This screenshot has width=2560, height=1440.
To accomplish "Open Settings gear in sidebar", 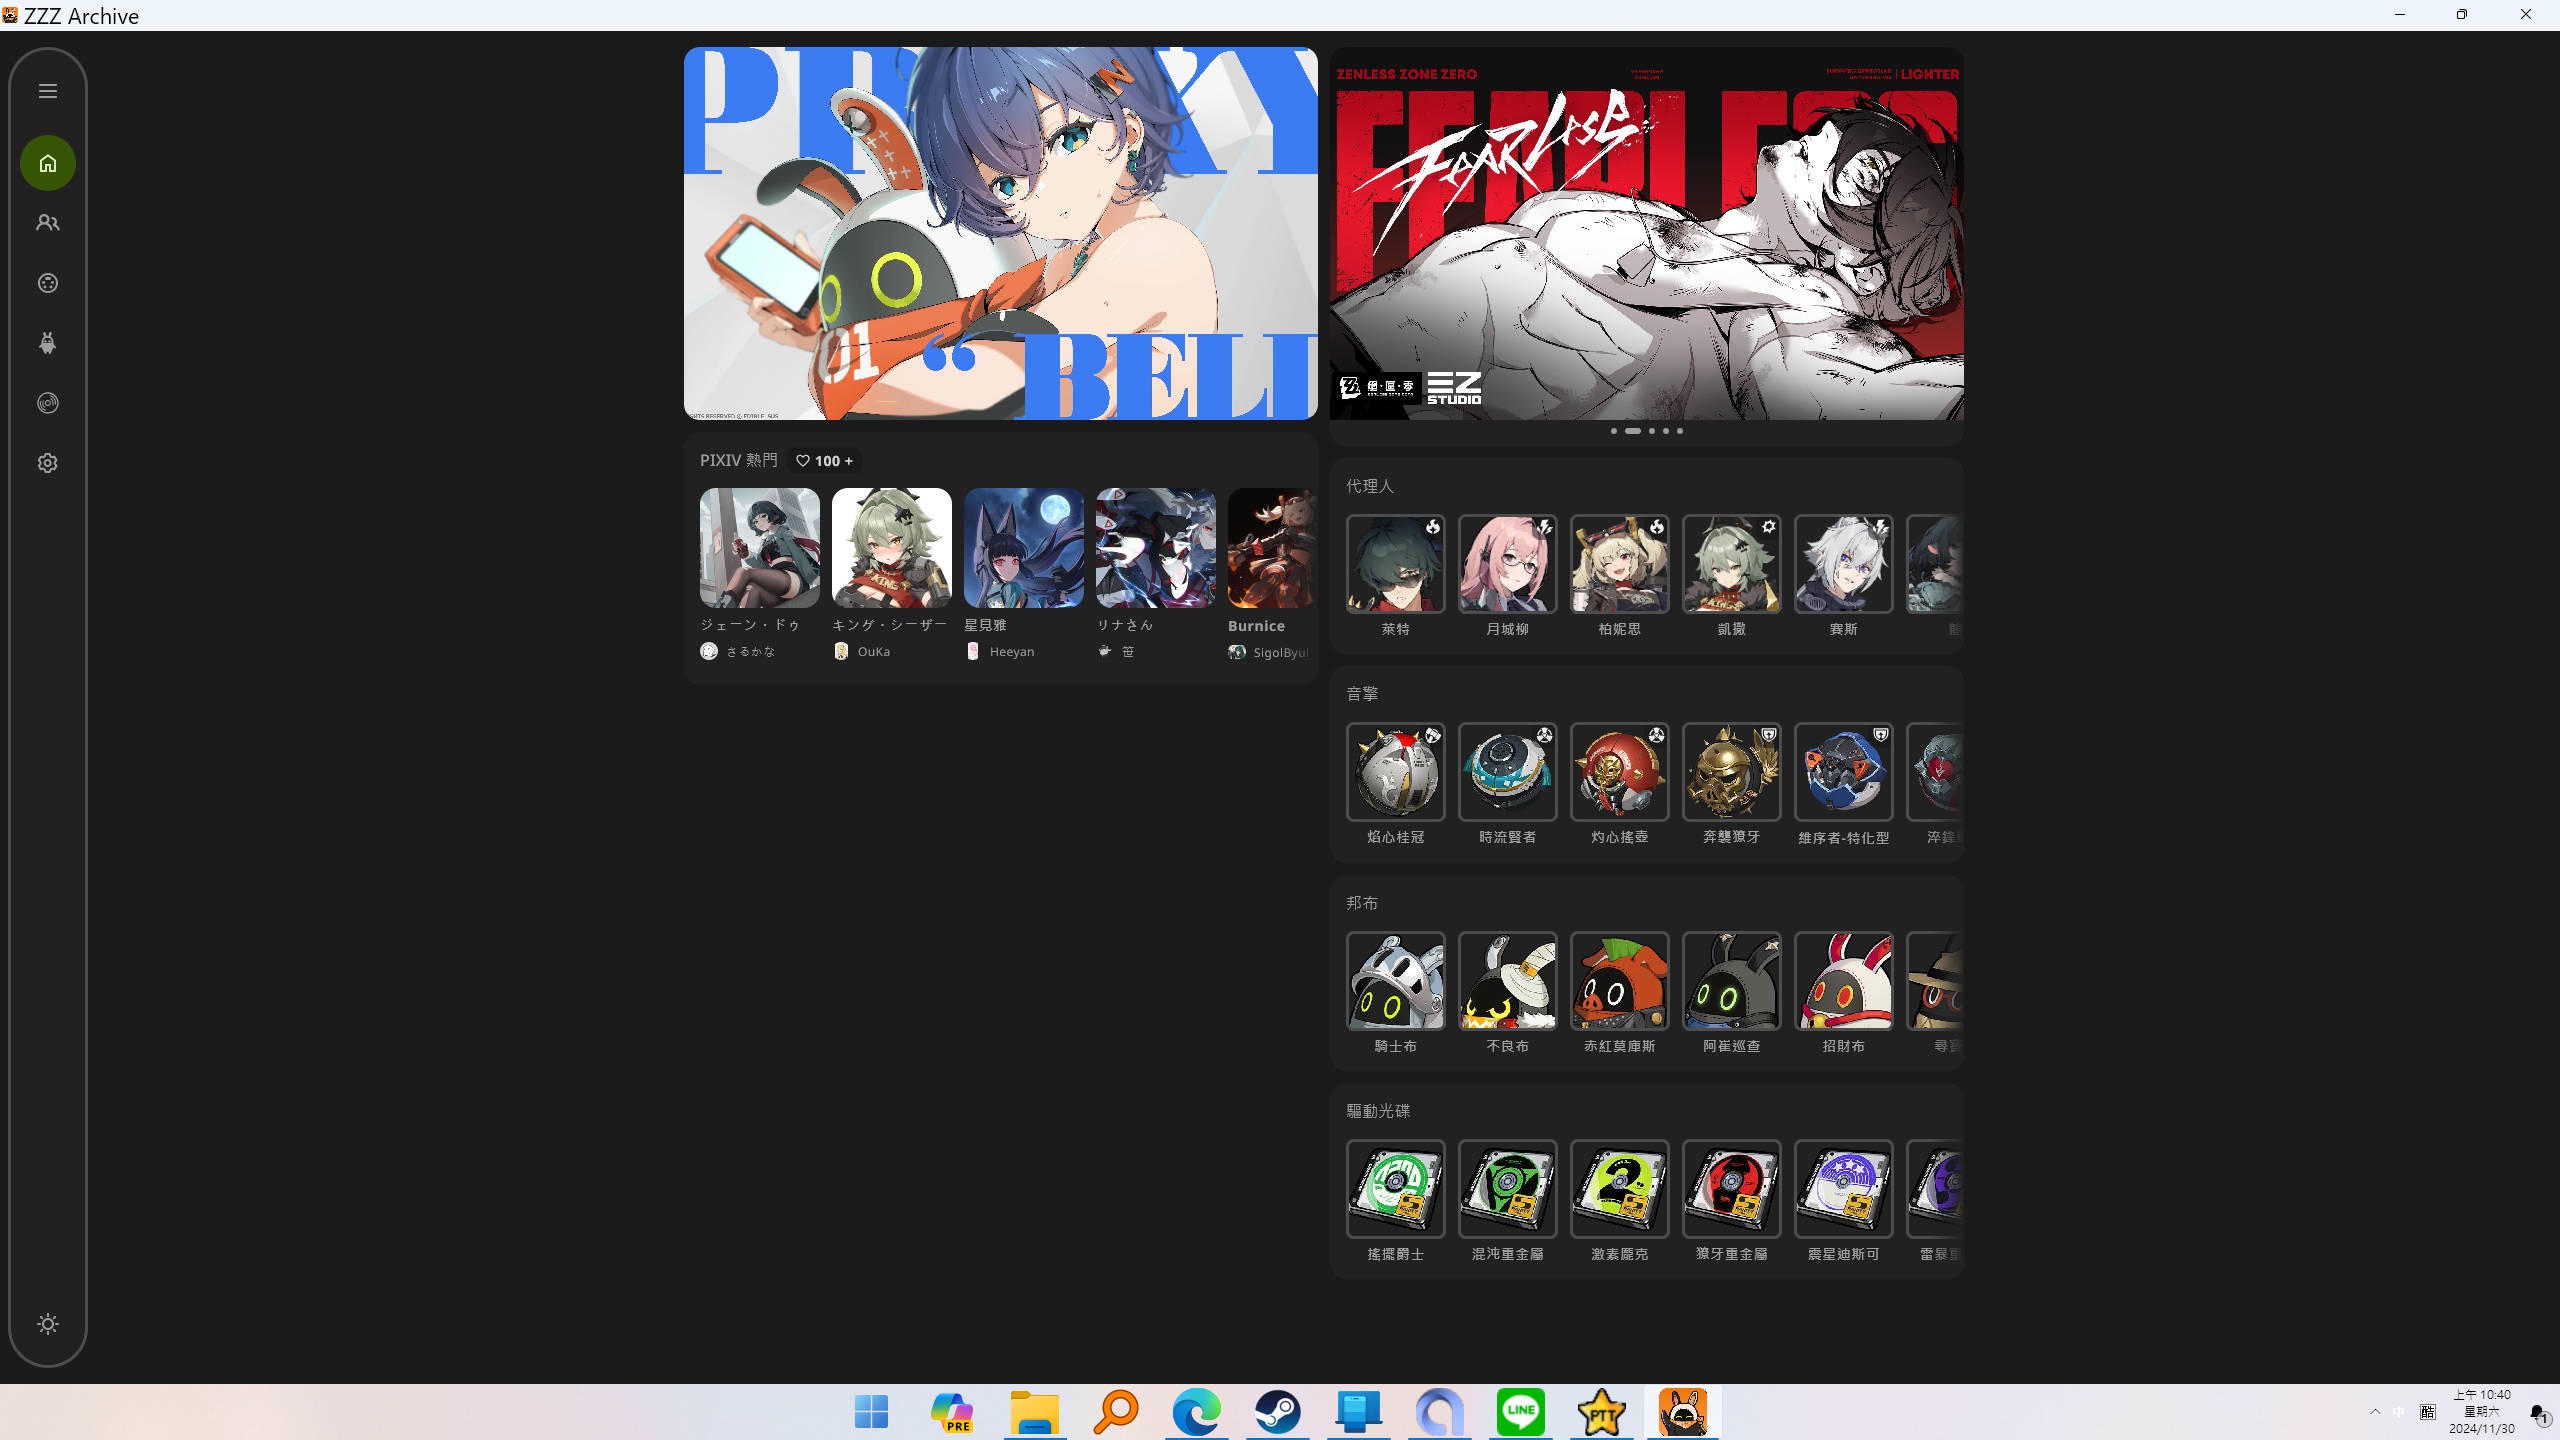I will pos(48,463).
